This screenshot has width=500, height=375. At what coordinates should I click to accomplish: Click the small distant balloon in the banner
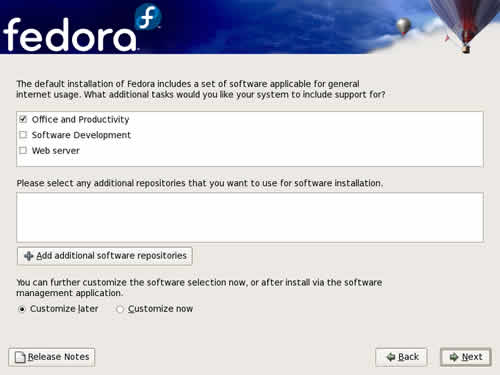403,26
